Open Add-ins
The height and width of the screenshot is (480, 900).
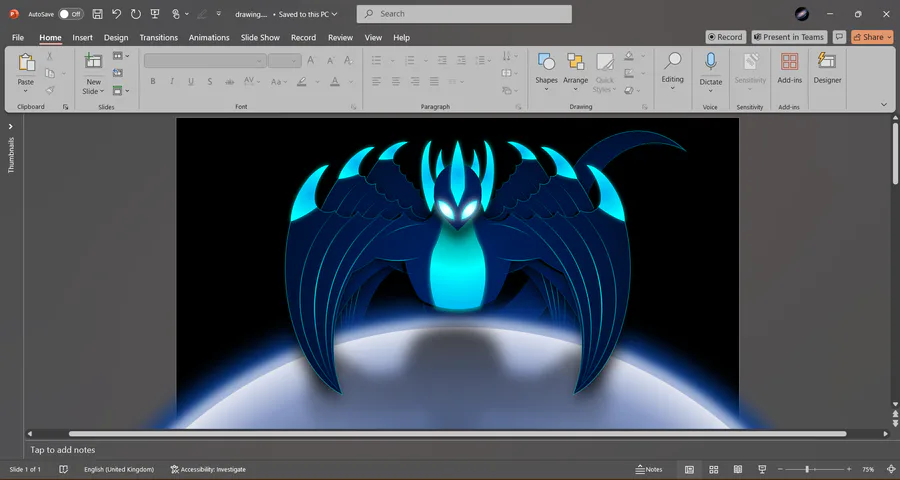pos(789,68)
